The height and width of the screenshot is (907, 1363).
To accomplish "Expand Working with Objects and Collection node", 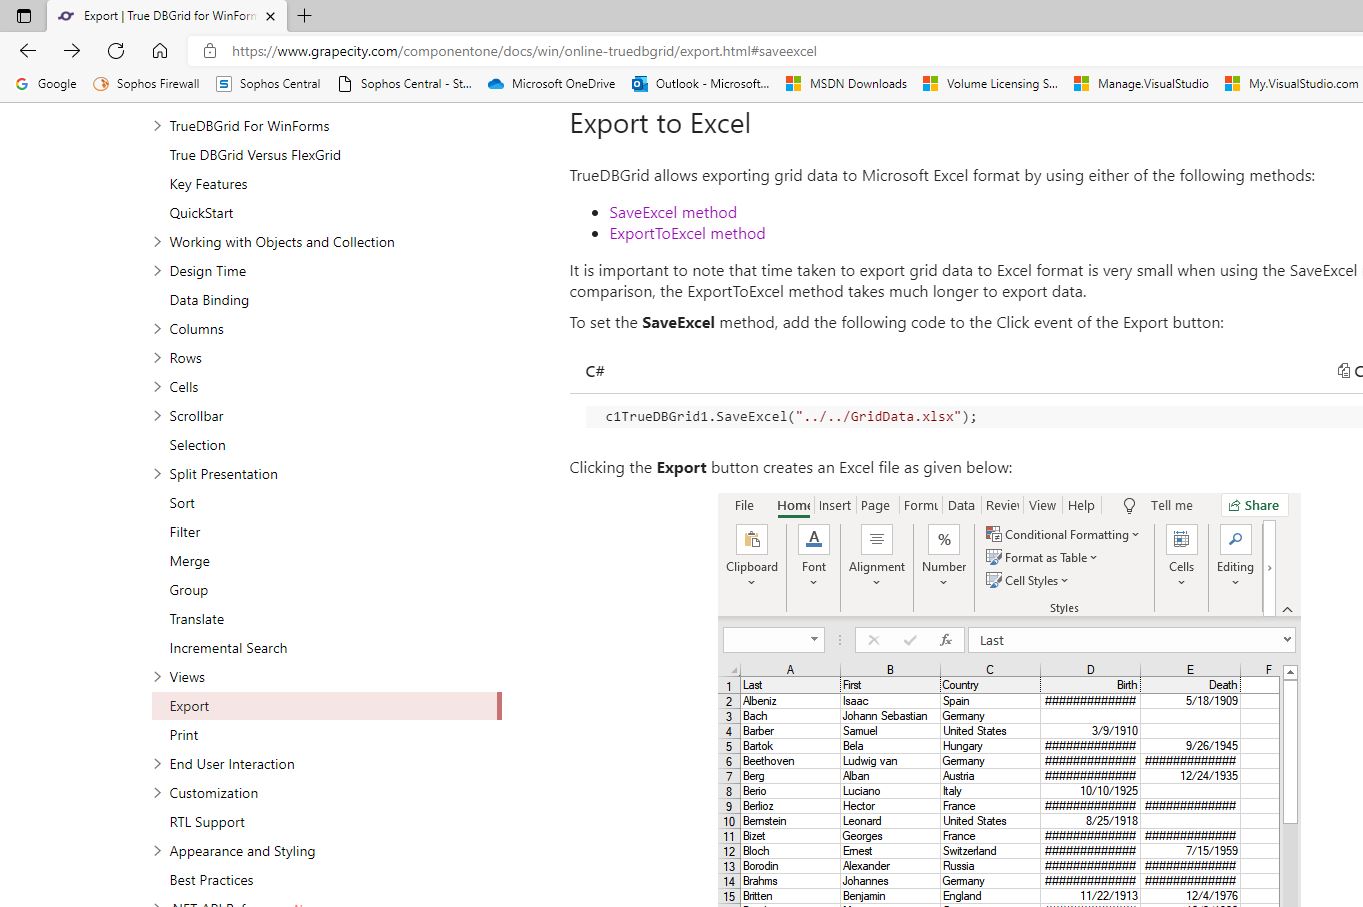I will click(157, 242).
